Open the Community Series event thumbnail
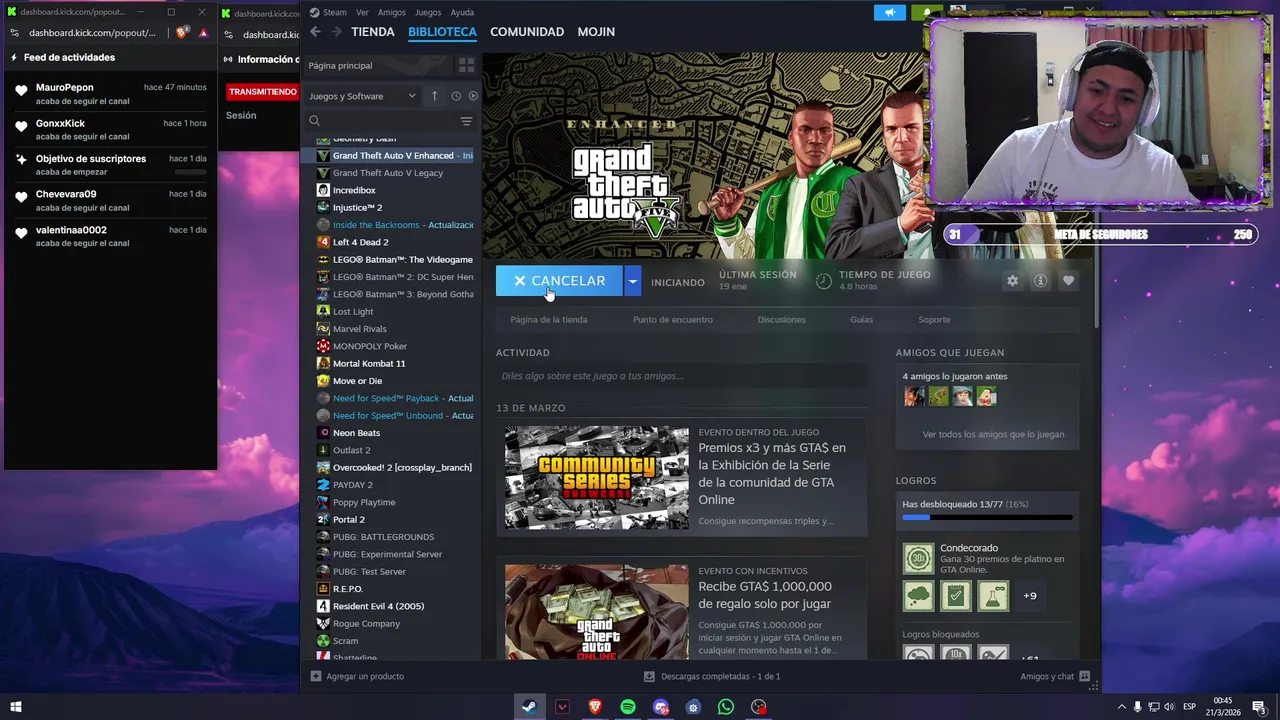The width and height of the screenshot is (1280, 720). click(597, 477)
